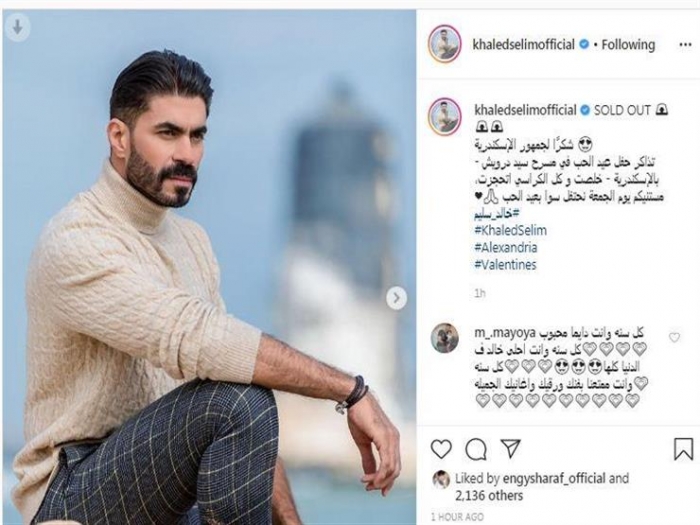Like the m_.mayoya comment heart

pos(674,338)
